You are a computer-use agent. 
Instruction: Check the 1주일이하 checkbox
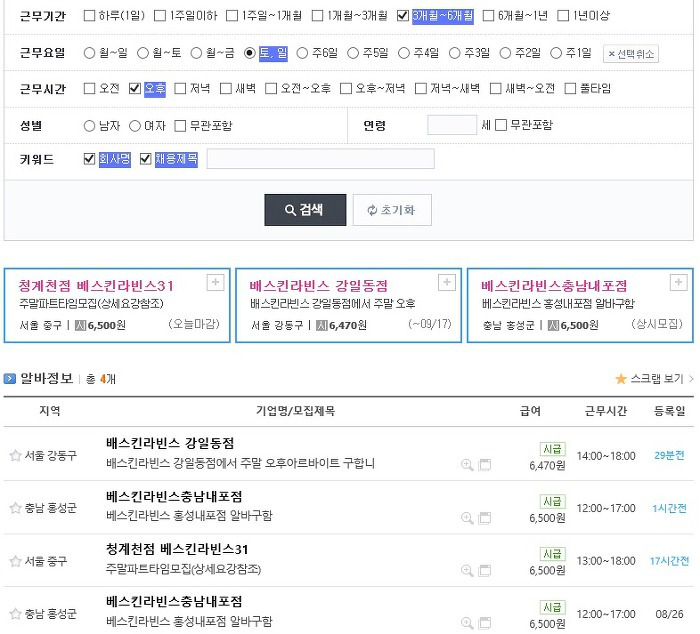[160, 16]
